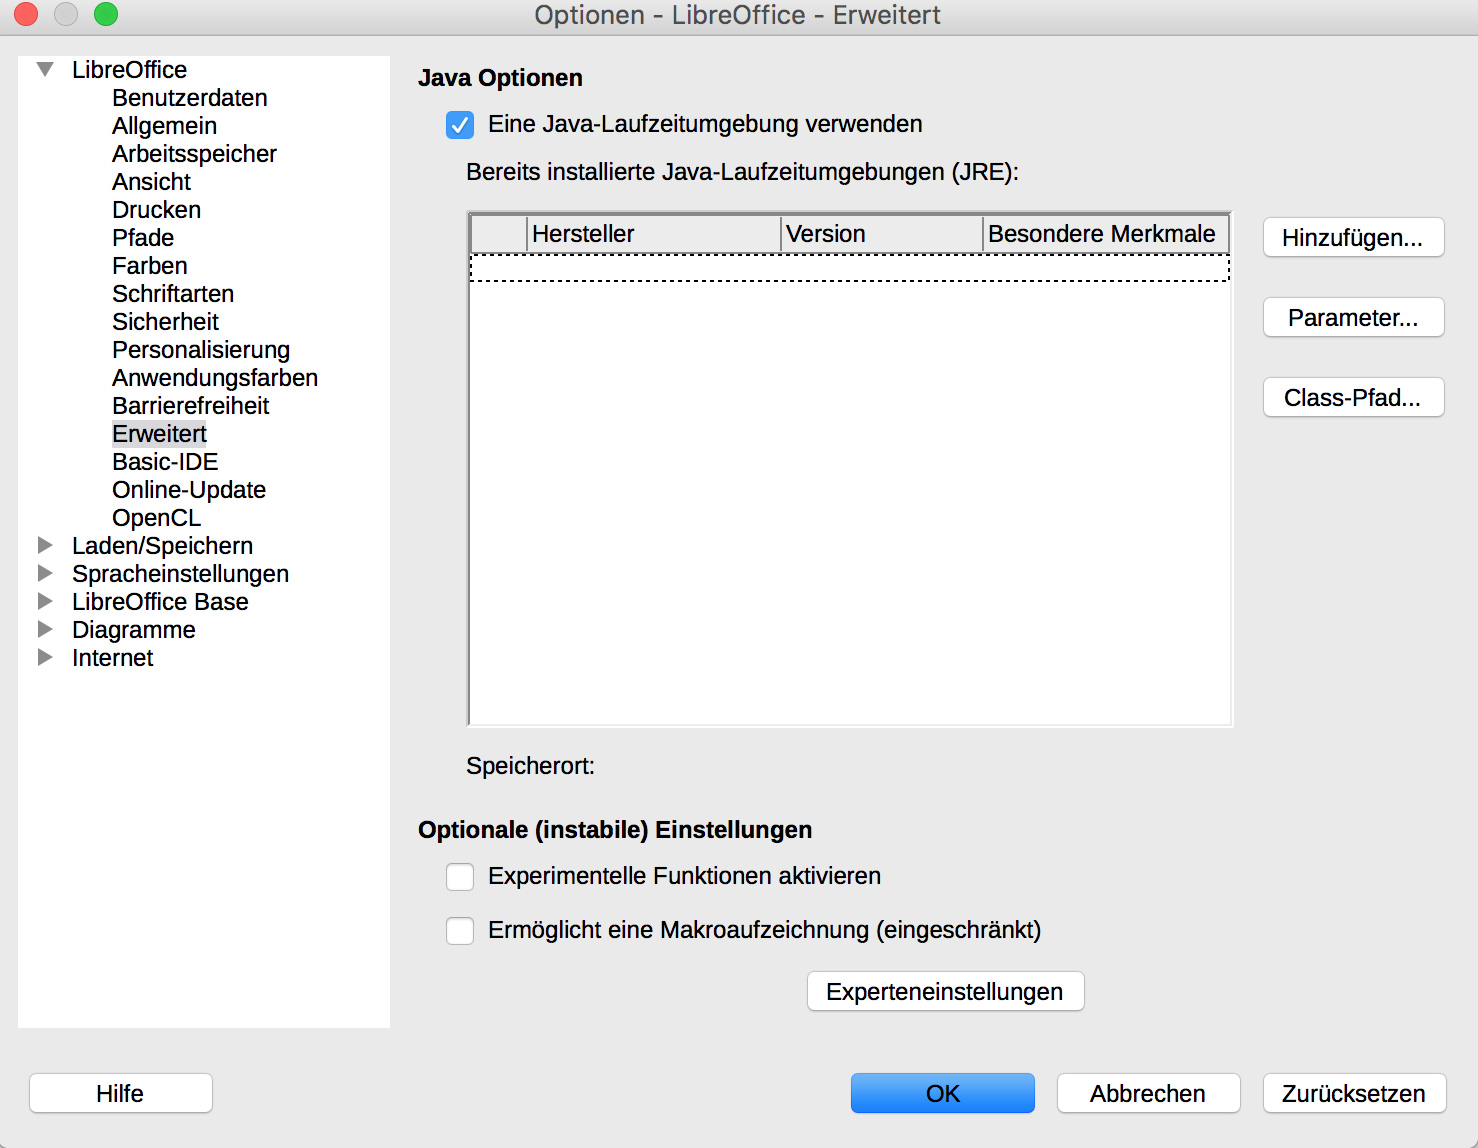Click the Version column header
The image size is (1478, 1148).
tap(882, 234)
